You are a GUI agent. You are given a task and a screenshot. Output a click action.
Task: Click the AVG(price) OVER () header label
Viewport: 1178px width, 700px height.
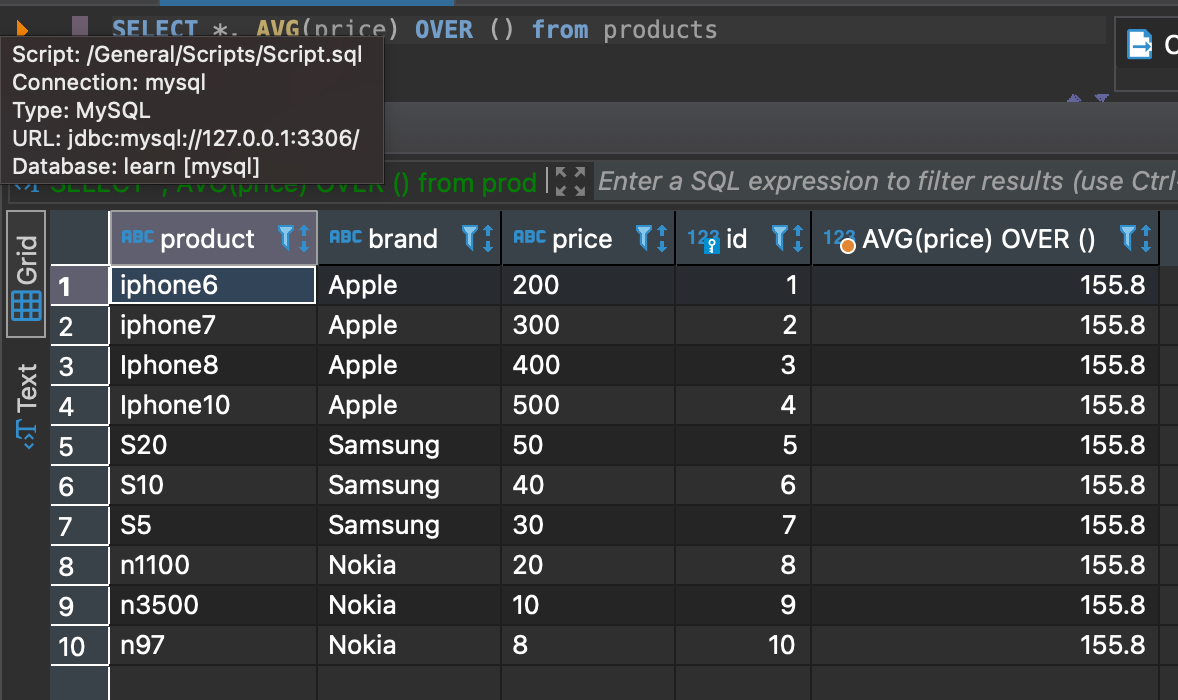coord(979,239)
